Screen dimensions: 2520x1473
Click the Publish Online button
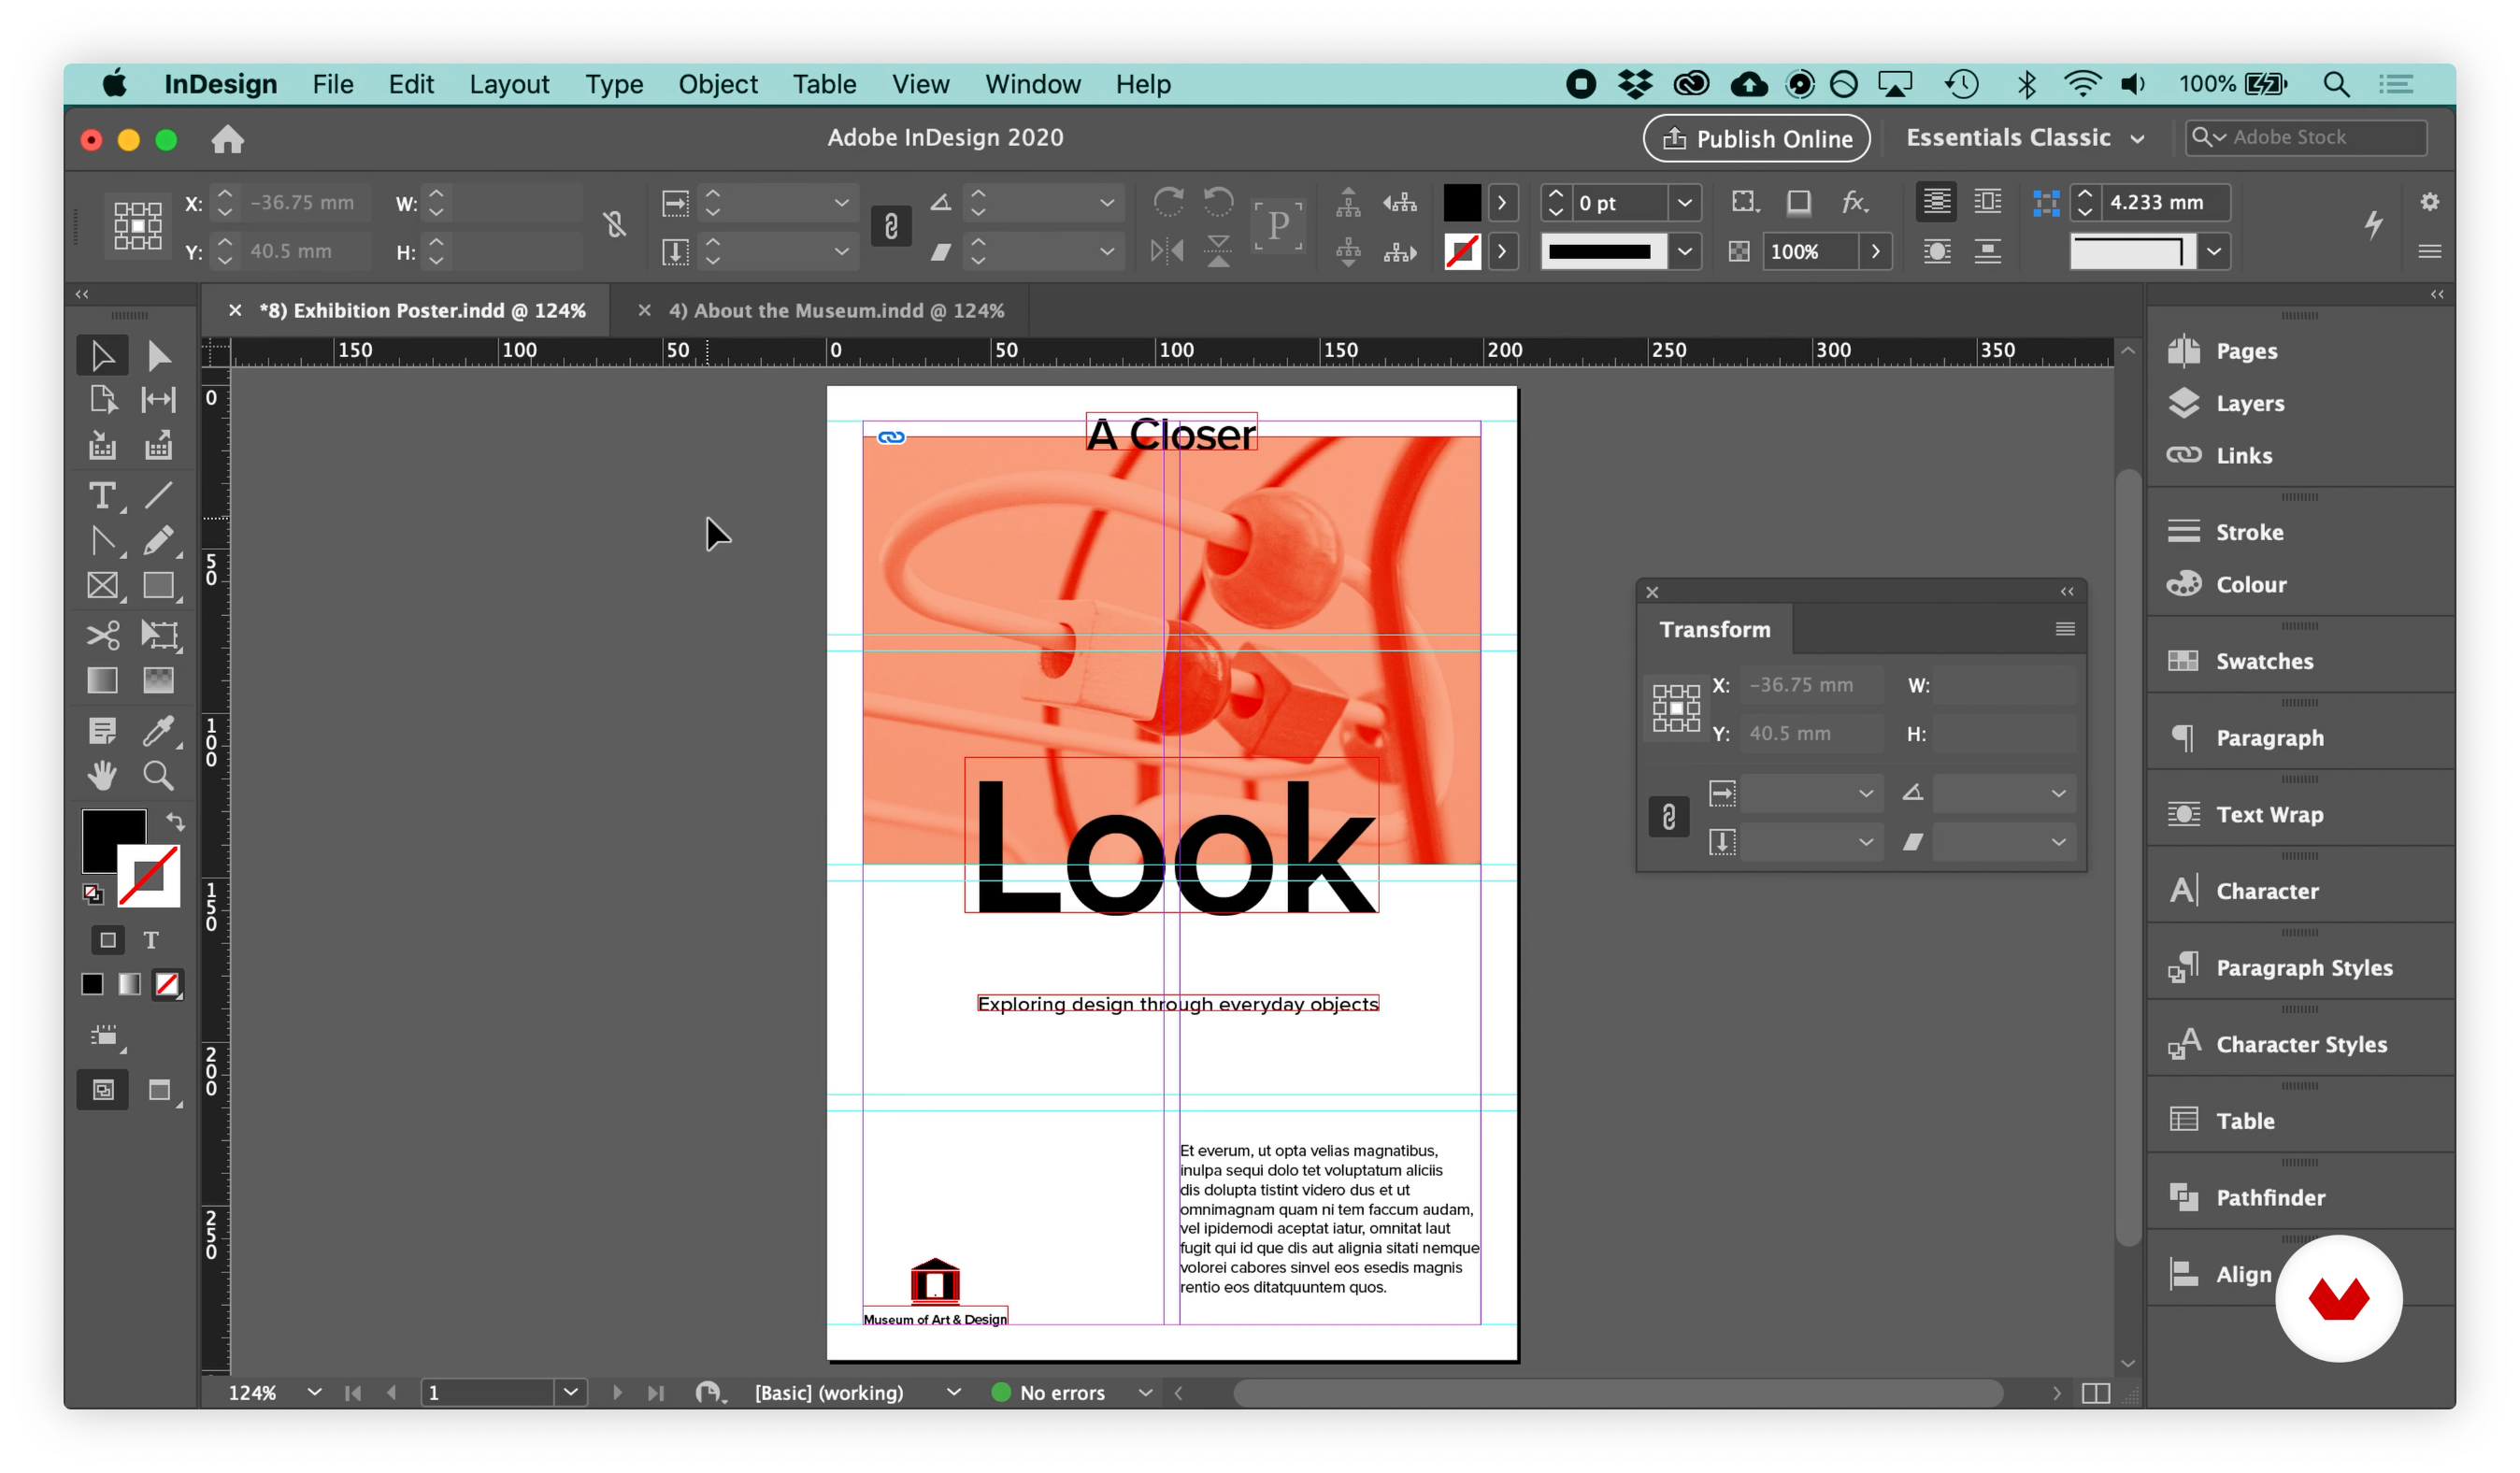point(1756,138)
